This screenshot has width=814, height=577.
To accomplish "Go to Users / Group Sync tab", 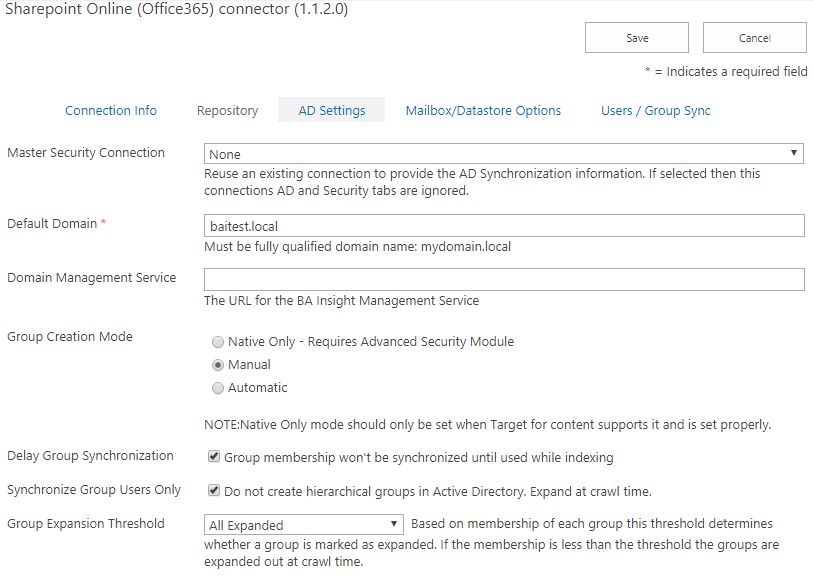I will pos(655,111).
